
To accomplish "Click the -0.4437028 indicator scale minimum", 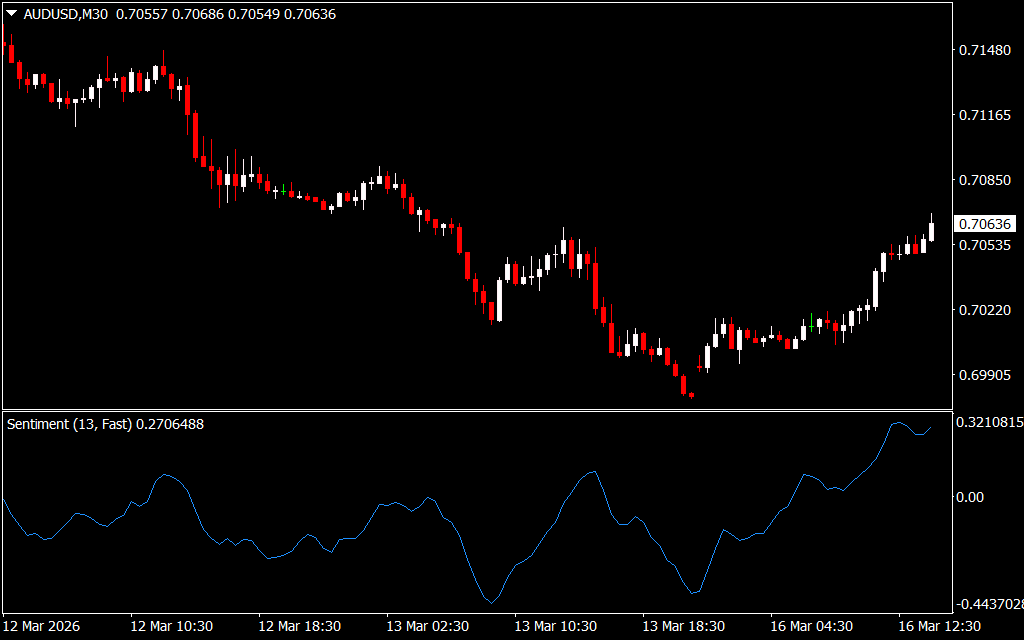I will click(x=988, y=604).
